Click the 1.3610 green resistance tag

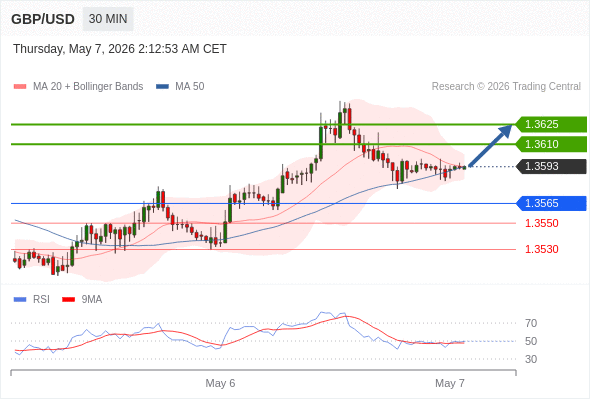pos(551,144)
